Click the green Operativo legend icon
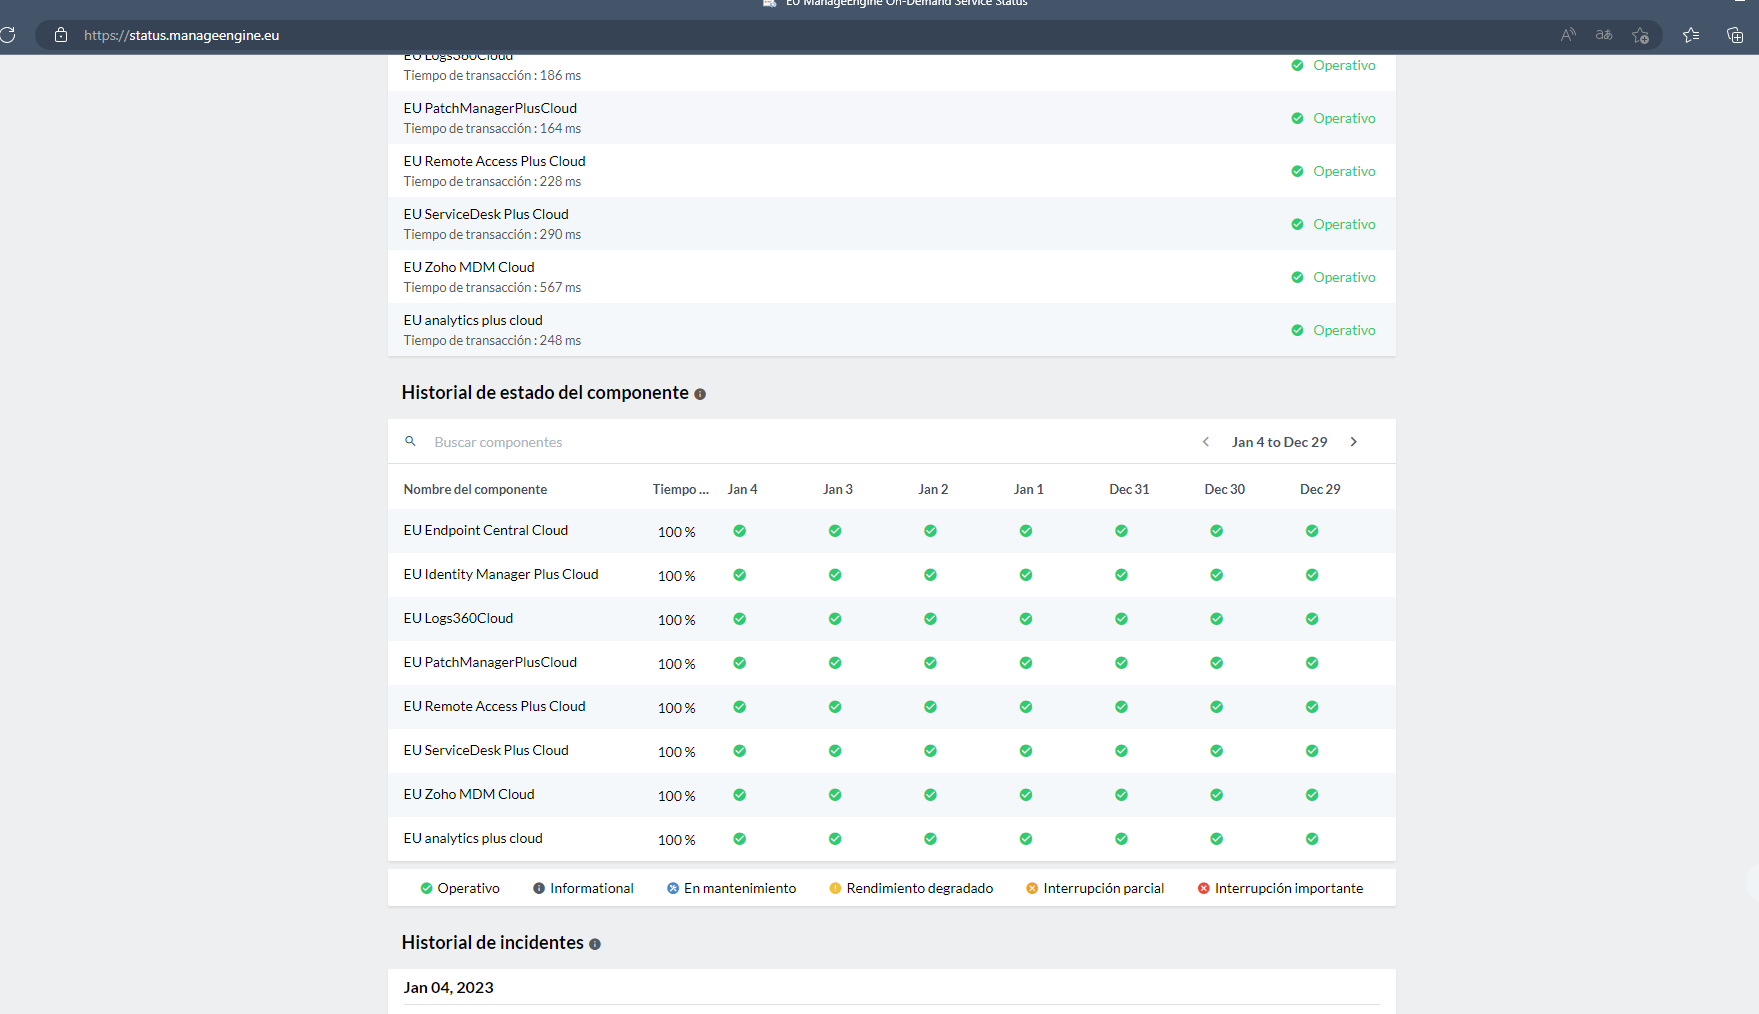The height and width of the screenshot is (1014, 1759). pyautogui.click(x=426, y=888)
